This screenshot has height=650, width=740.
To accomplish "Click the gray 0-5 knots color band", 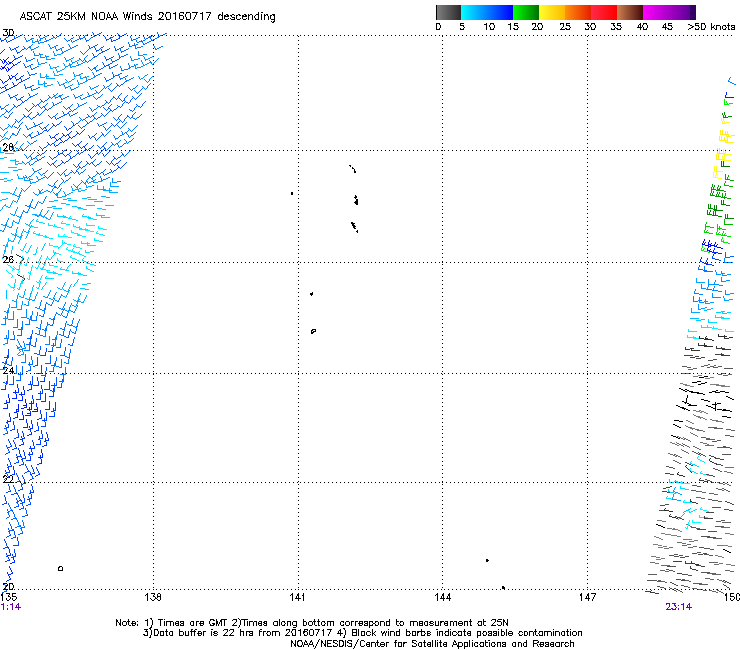I will click(x=448, y=12).
